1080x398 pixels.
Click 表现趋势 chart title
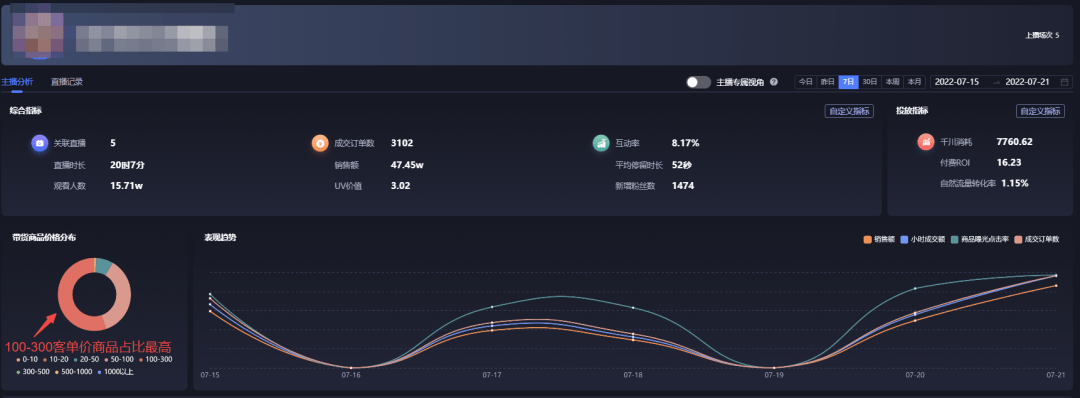coord(220,238)
